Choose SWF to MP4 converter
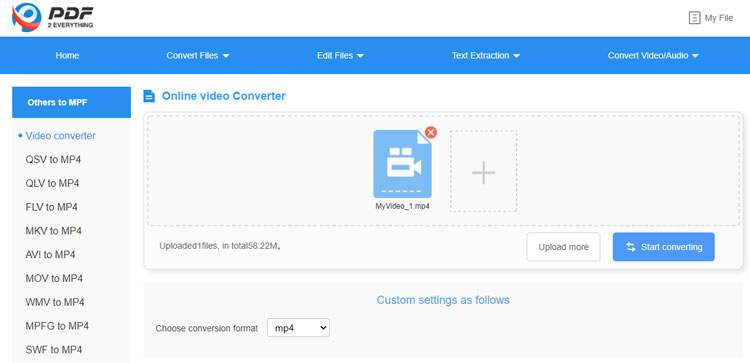Screen dimensions: 750x363 [x=54, y=350]
